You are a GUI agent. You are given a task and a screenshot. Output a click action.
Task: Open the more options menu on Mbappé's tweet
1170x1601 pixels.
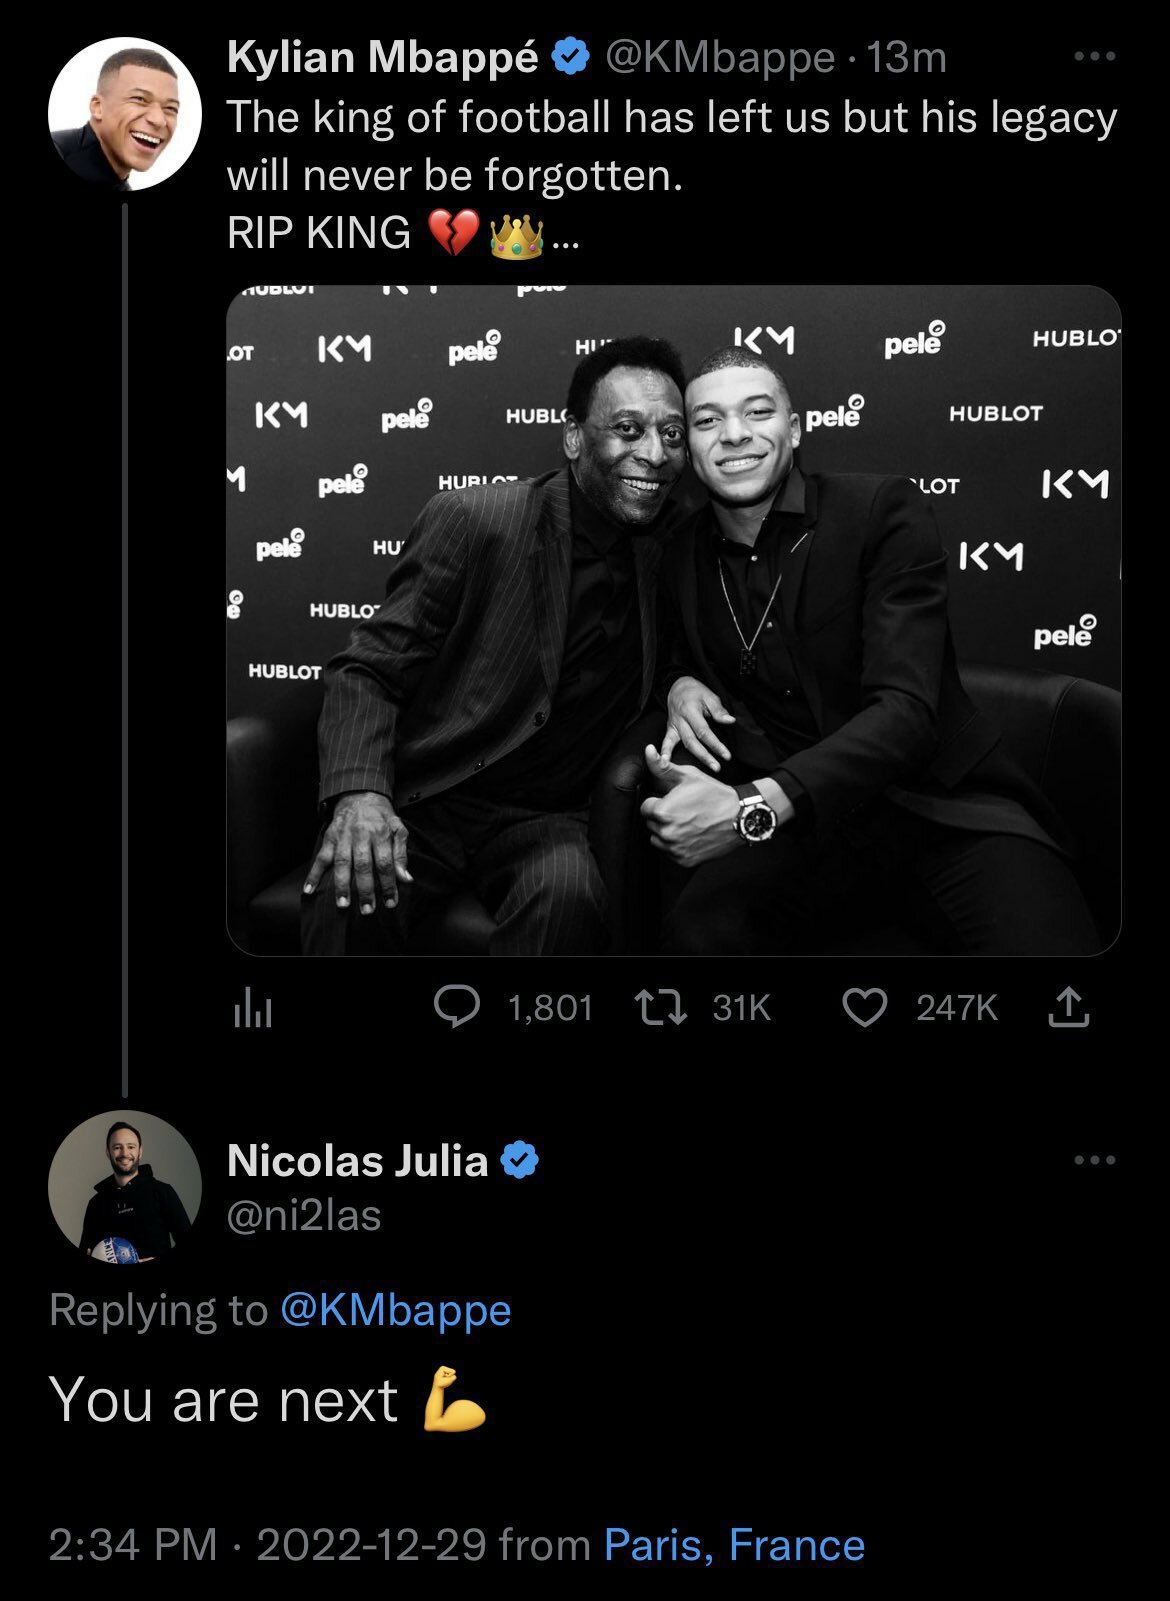[x=1094, y=58]
